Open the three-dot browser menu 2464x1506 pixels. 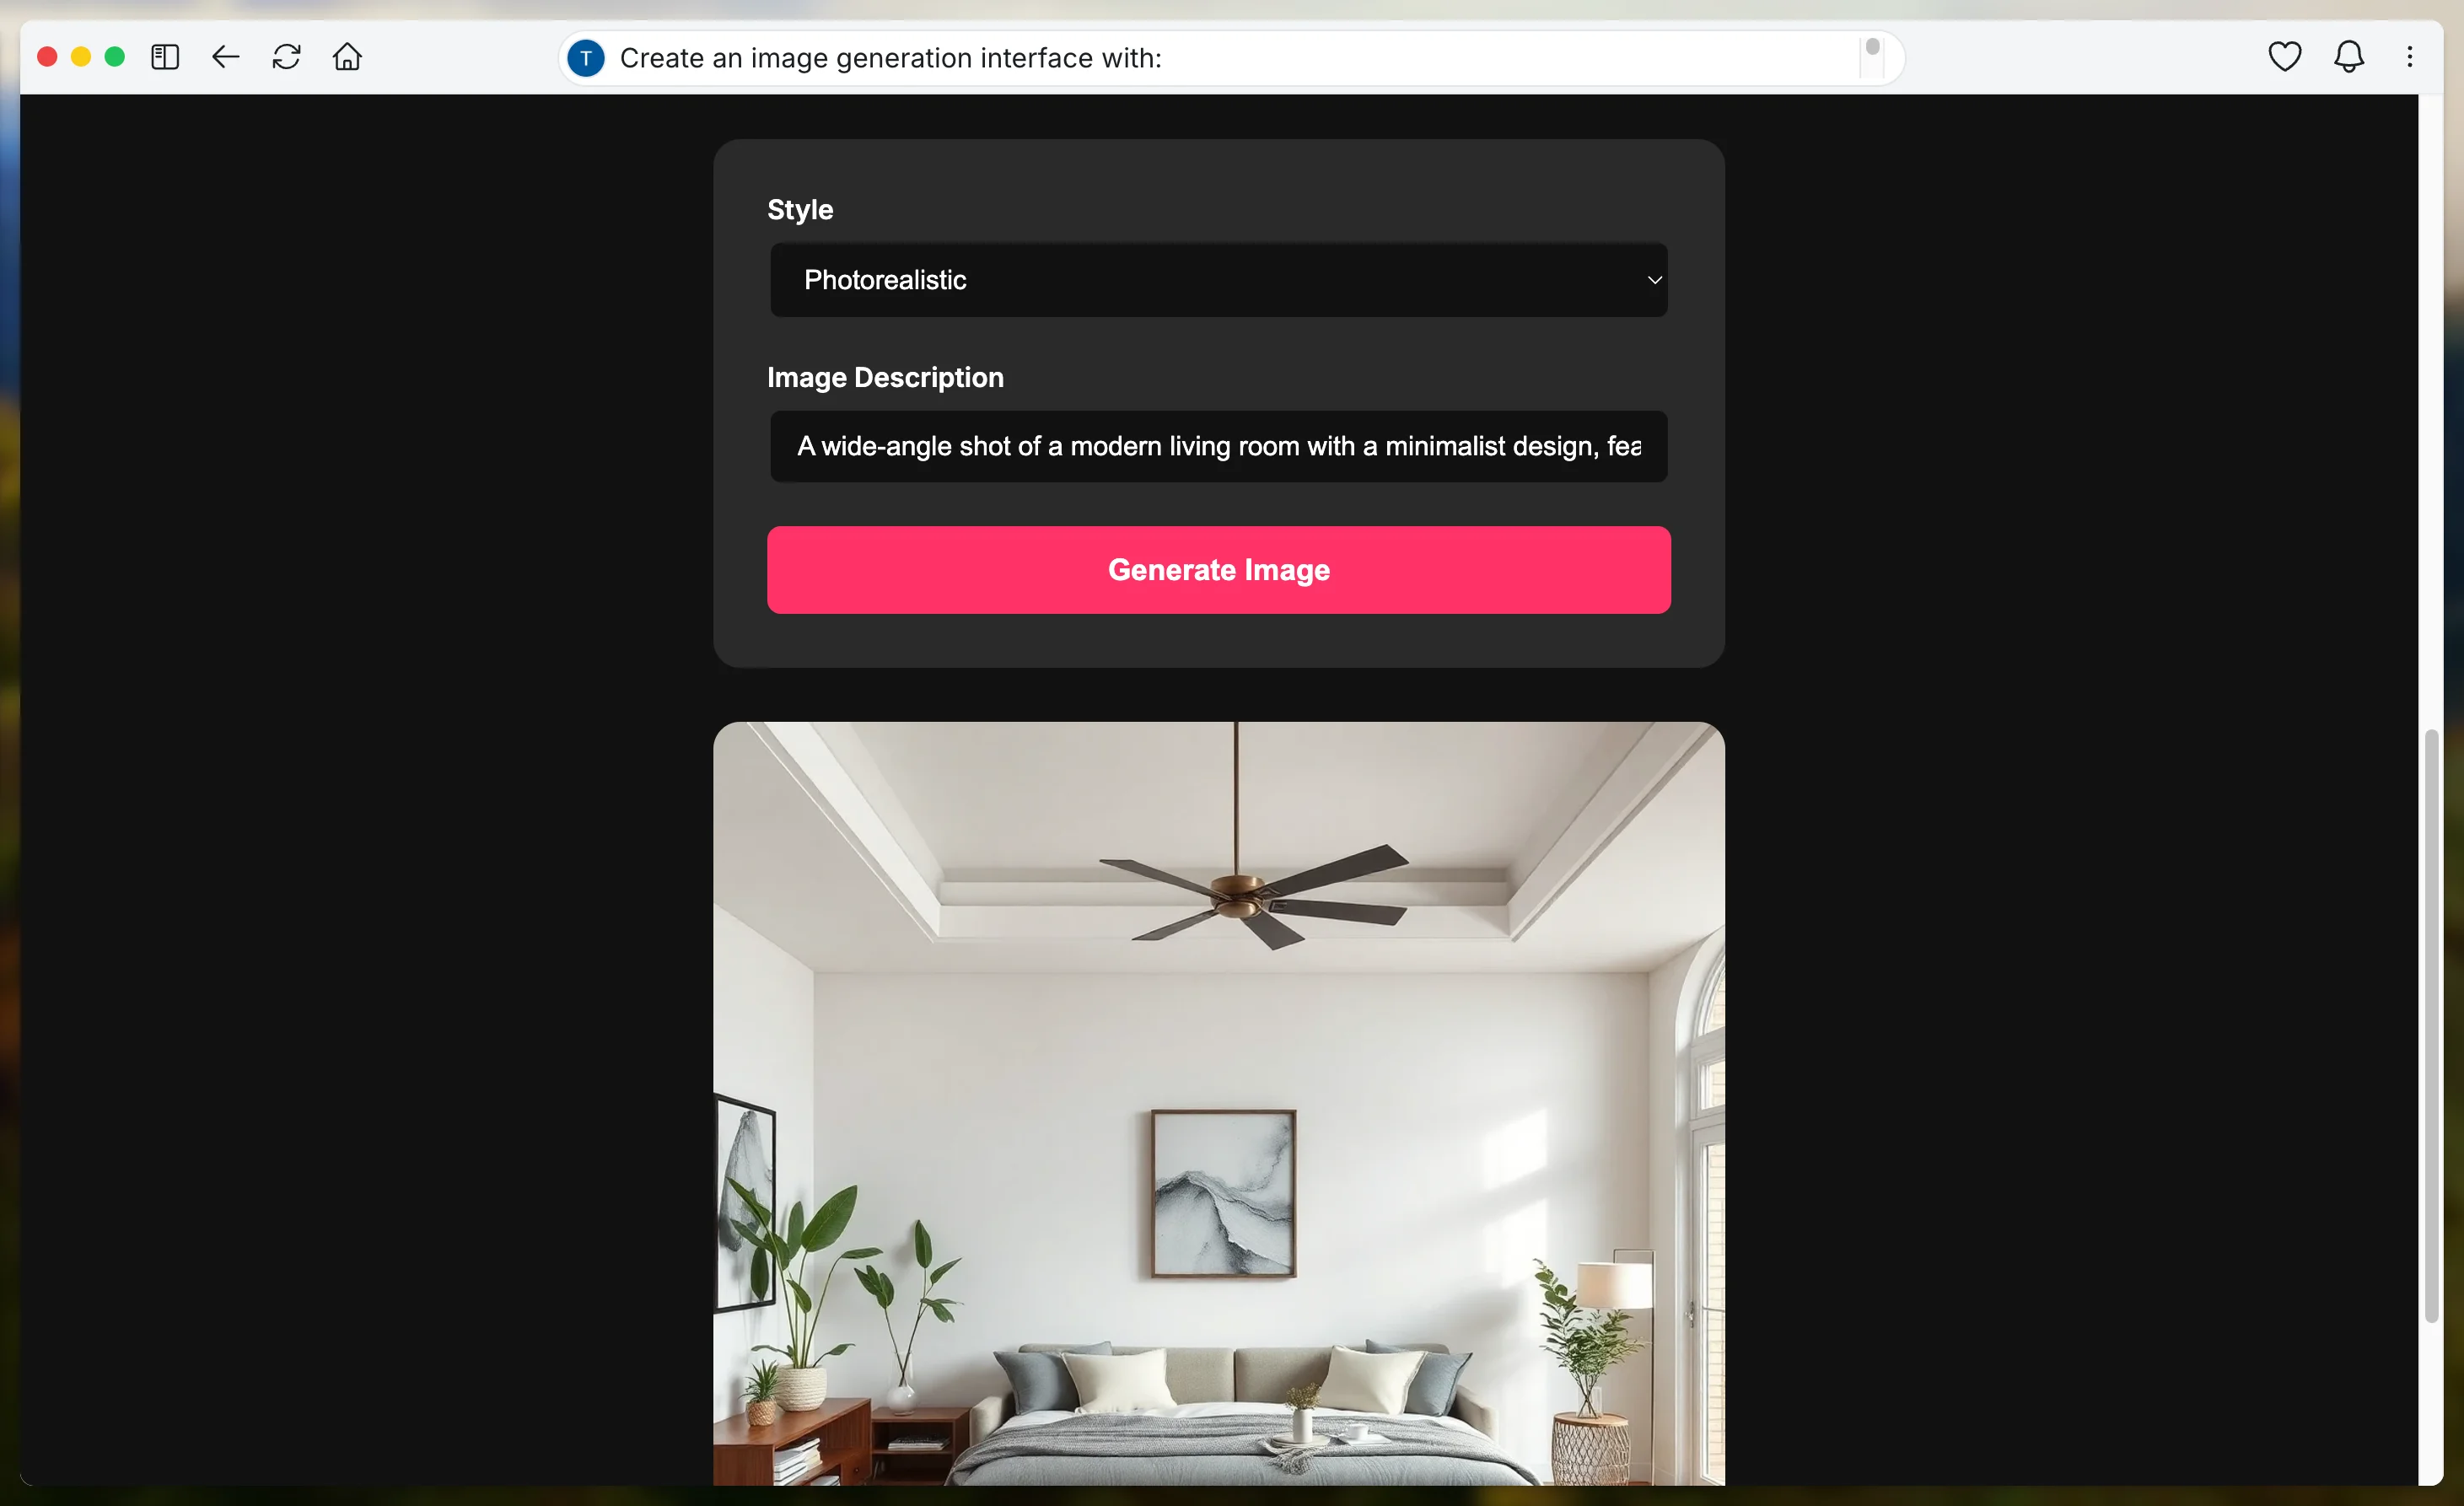tap(2410, 57)
